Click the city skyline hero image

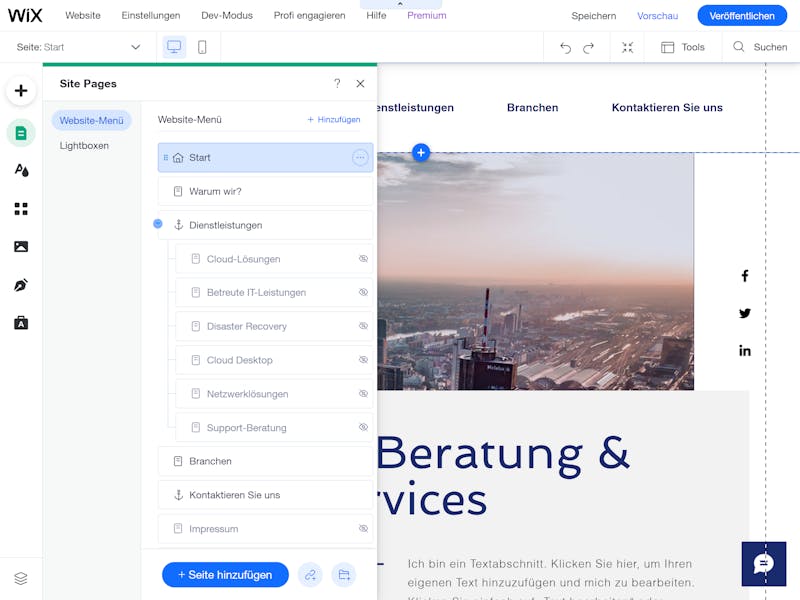[536, 271]
